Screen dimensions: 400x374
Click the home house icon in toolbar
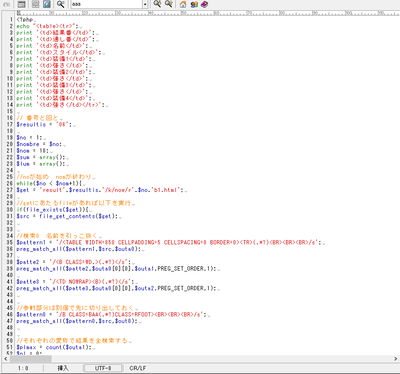pos(183,4)
